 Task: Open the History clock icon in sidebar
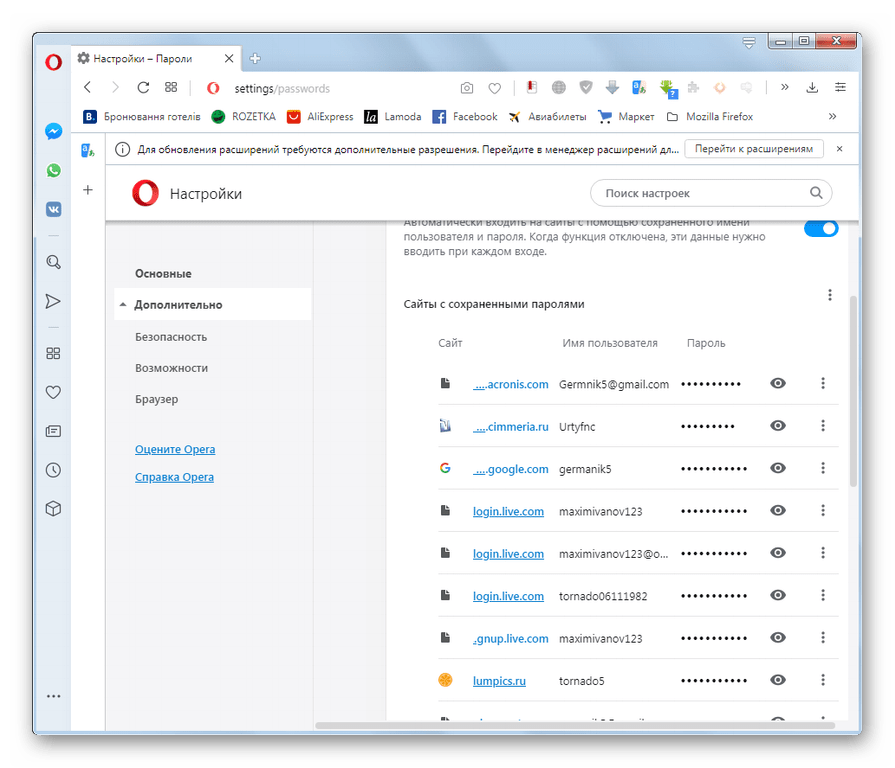53,470
